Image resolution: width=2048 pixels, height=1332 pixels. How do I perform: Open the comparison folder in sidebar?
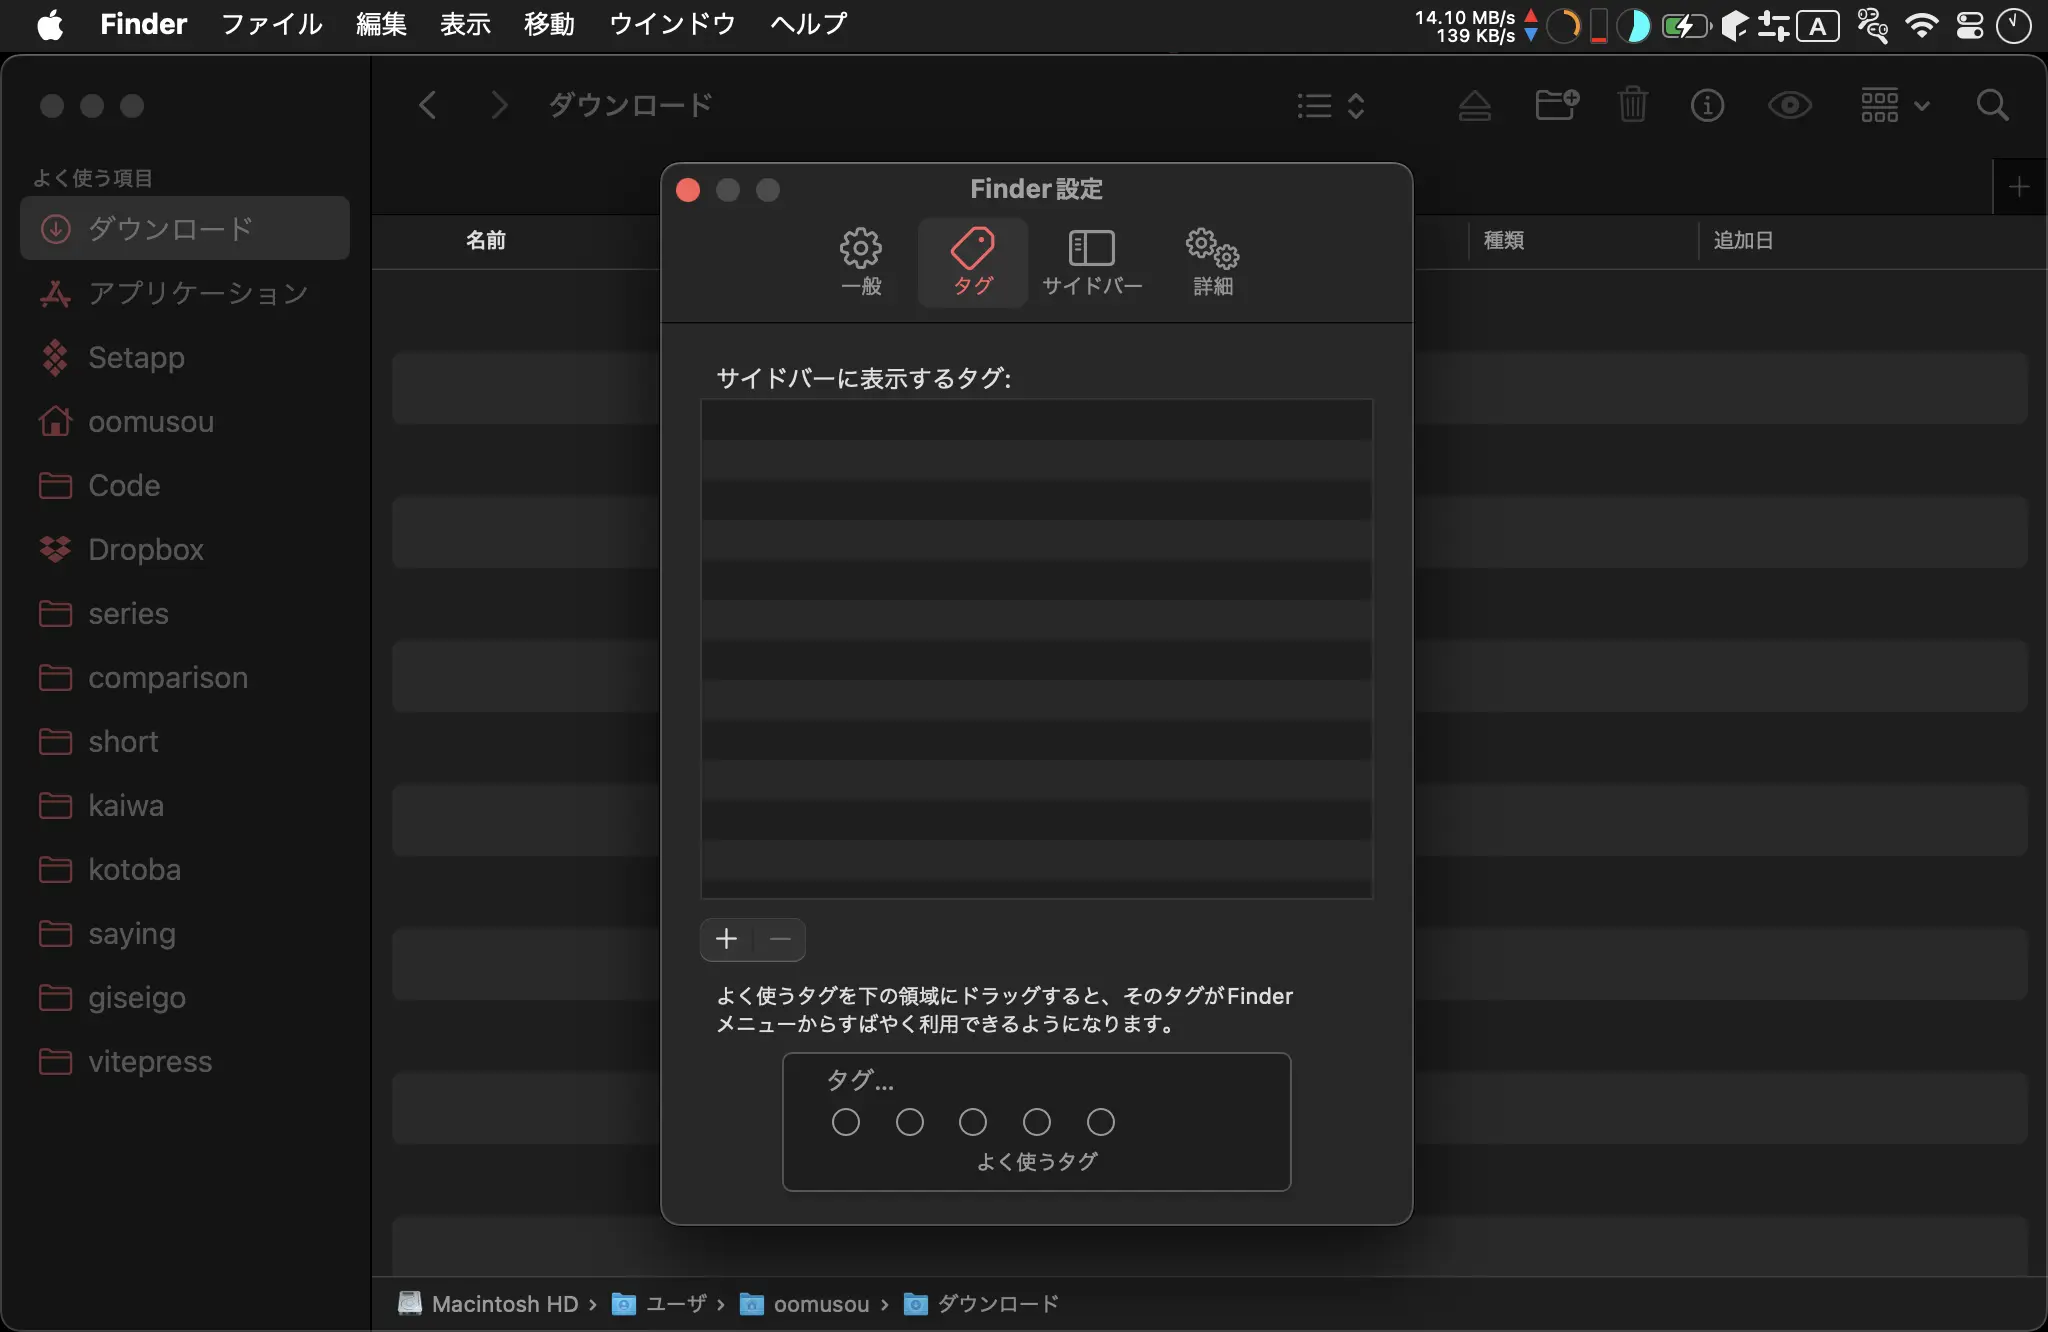tap(185, 677)
